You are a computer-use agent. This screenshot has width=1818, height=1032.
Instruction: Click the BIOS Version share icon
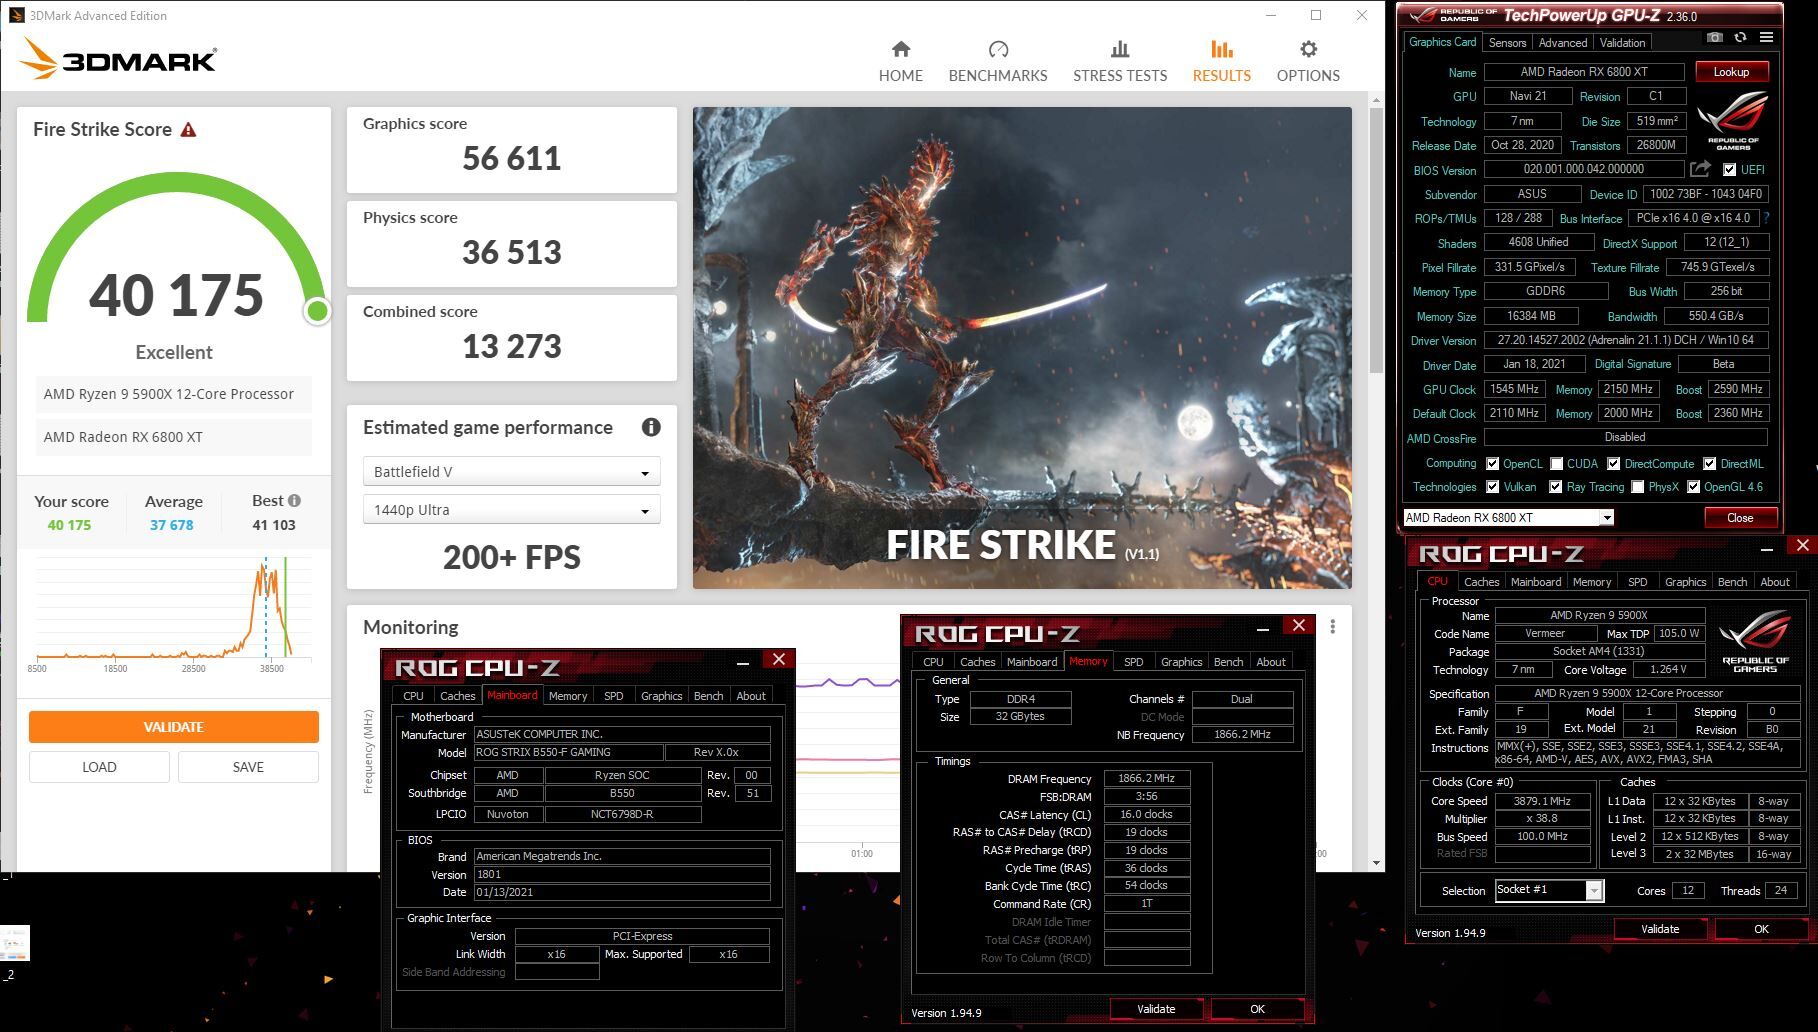(1700, 169)
